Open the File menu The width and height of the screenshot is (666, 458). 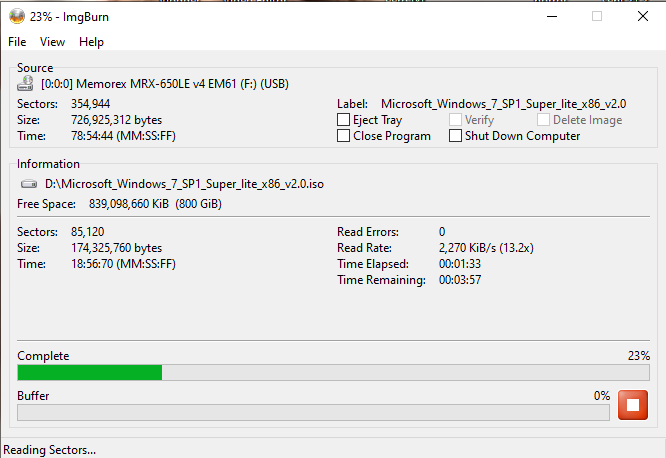pos(17,42)
